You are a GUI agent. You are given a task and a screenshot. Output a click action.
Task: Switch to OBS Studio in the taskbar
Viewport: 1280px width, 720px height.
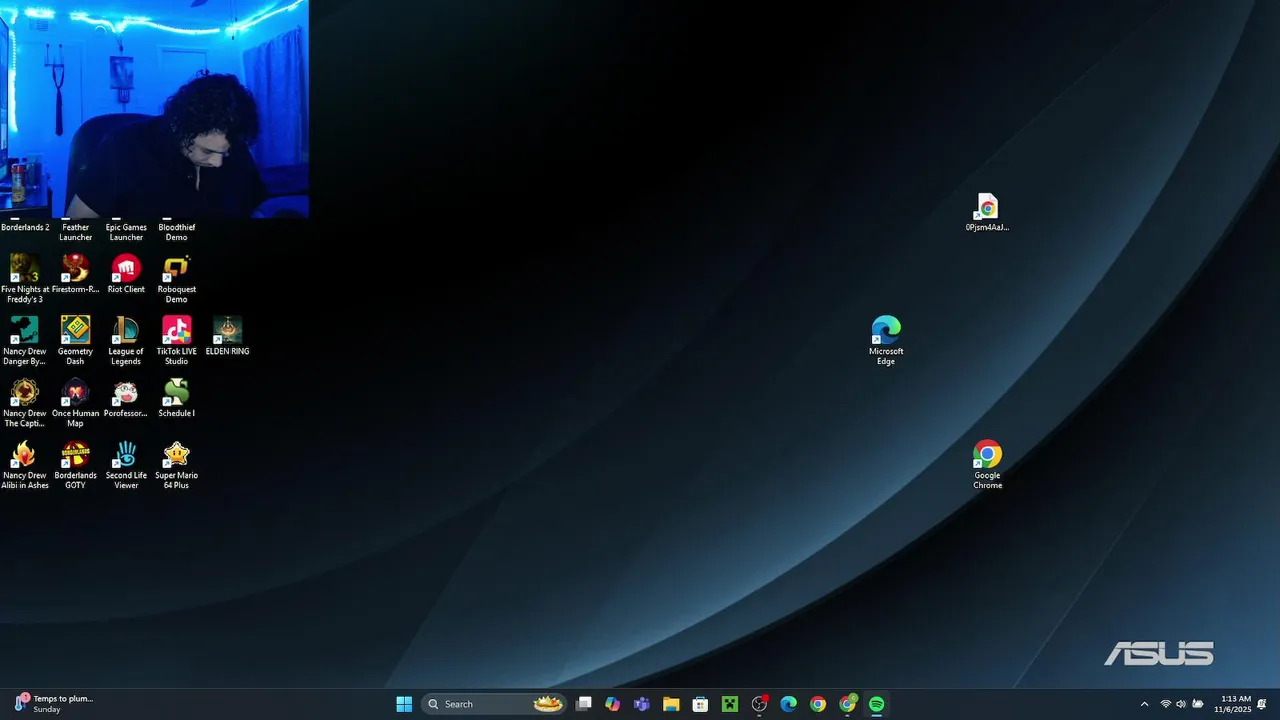click(x=759, y=704)
